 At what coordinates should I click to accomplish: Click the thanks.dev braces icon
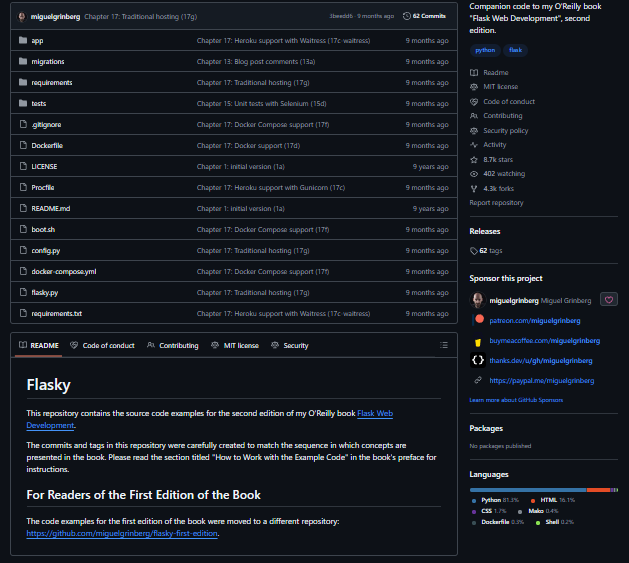click(477, 360)
